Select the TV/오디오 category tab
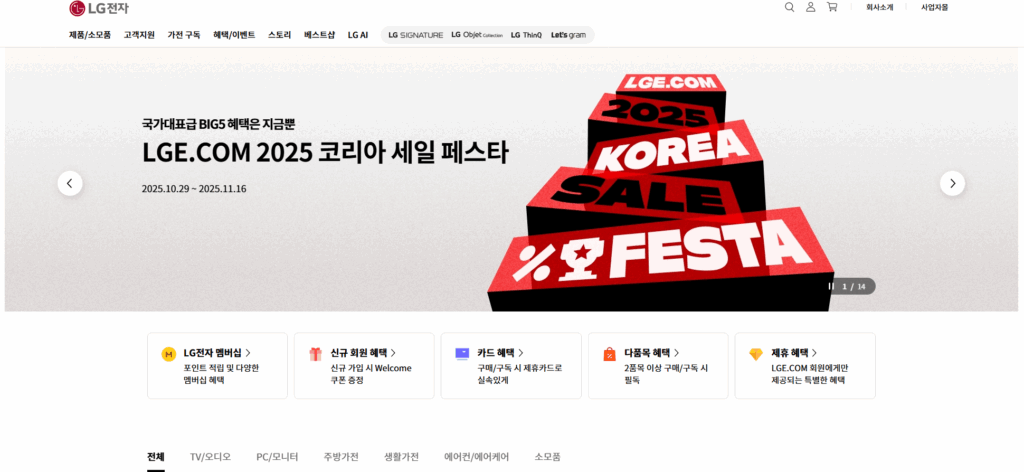This screenshot has width=1024, height=472. [210, 457]
